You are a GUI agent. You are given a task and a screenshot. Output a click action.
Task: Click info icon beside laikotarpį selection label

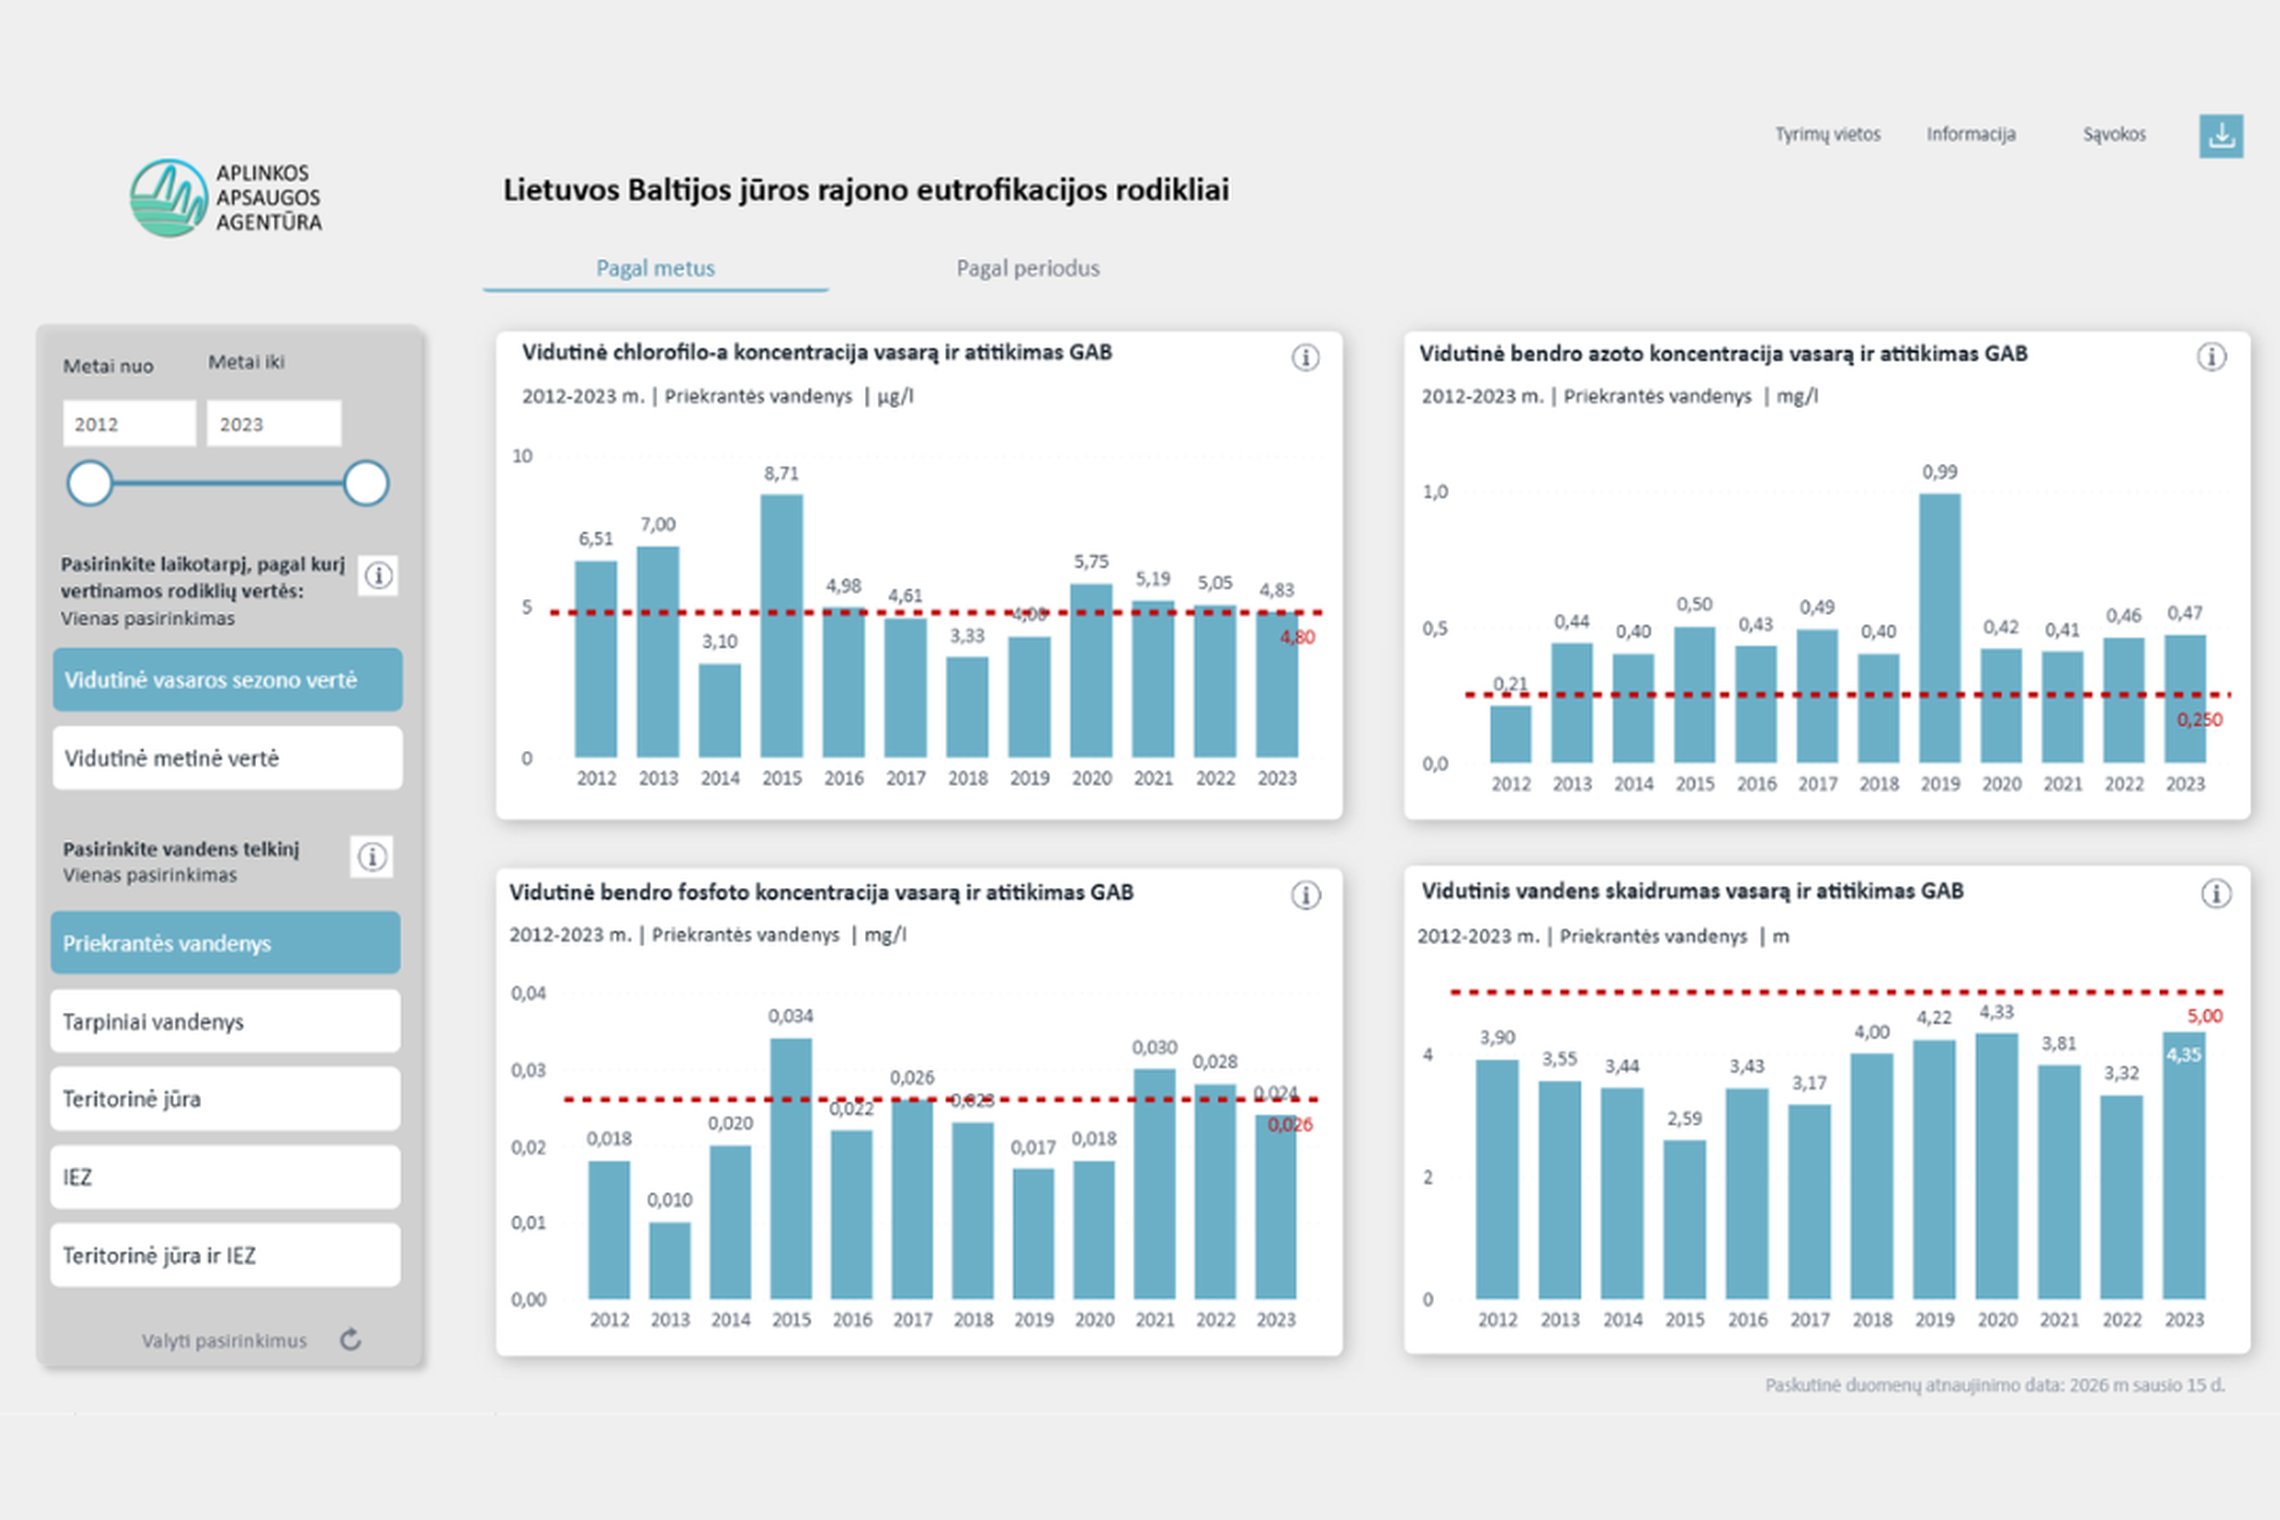coord(378,575)
